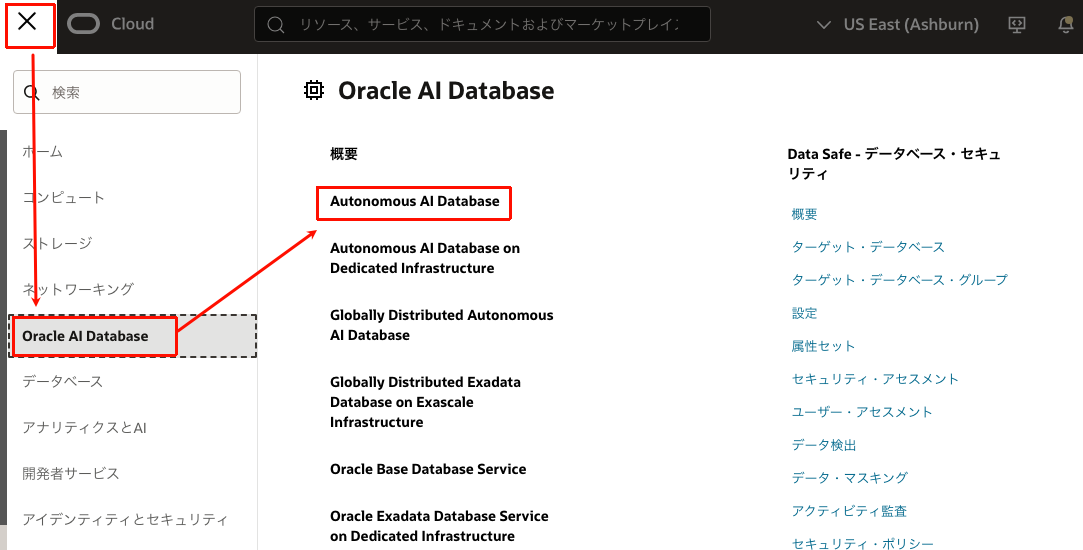Viewport: 1083px width, 550px height.
Task: Open the Autonomous AI Database link
Action: point(414,202)
